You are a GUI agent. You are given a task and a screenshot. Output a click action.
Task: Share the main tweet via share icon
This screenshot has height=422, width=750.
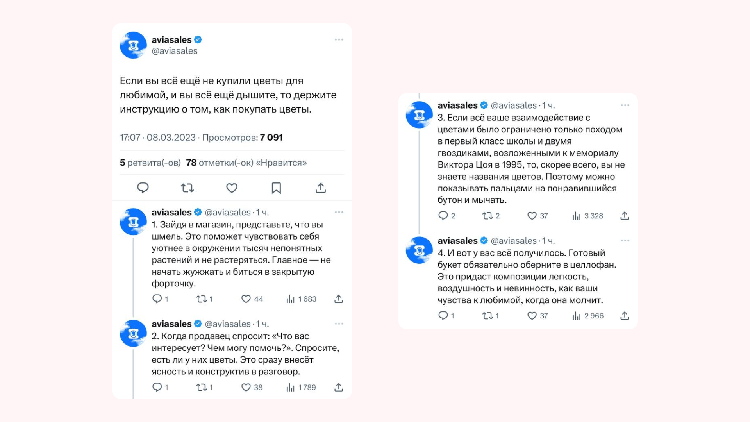[x=320, y=187]
